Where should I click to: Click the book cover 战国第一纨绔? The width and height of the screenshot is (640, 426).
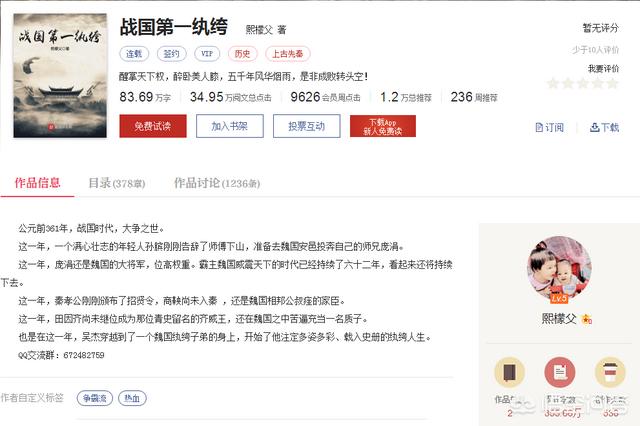(x=60, y=75)
